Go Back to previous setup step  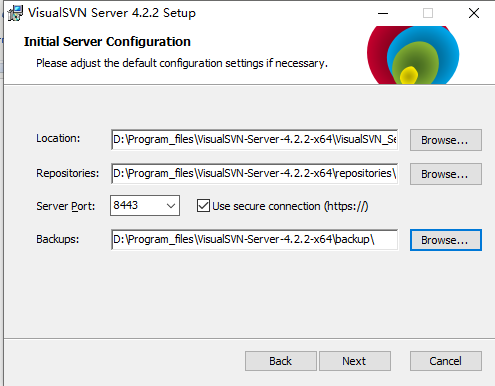pos(281,361)
